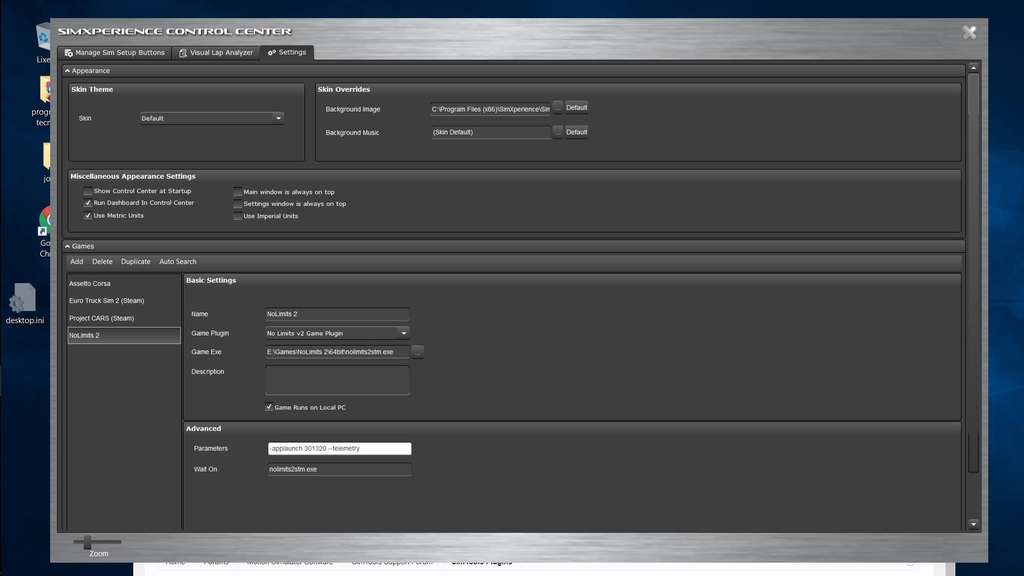Click the settings scrollbar down arrow
This screenshot has width=1024, height=576.
point(973,524)
